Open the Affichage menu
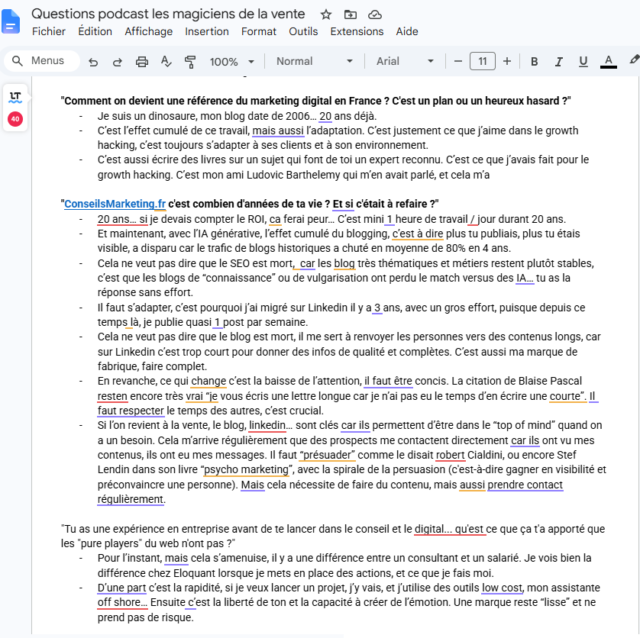The height and width of the screenshot is (638, 640). click(149, 31)
